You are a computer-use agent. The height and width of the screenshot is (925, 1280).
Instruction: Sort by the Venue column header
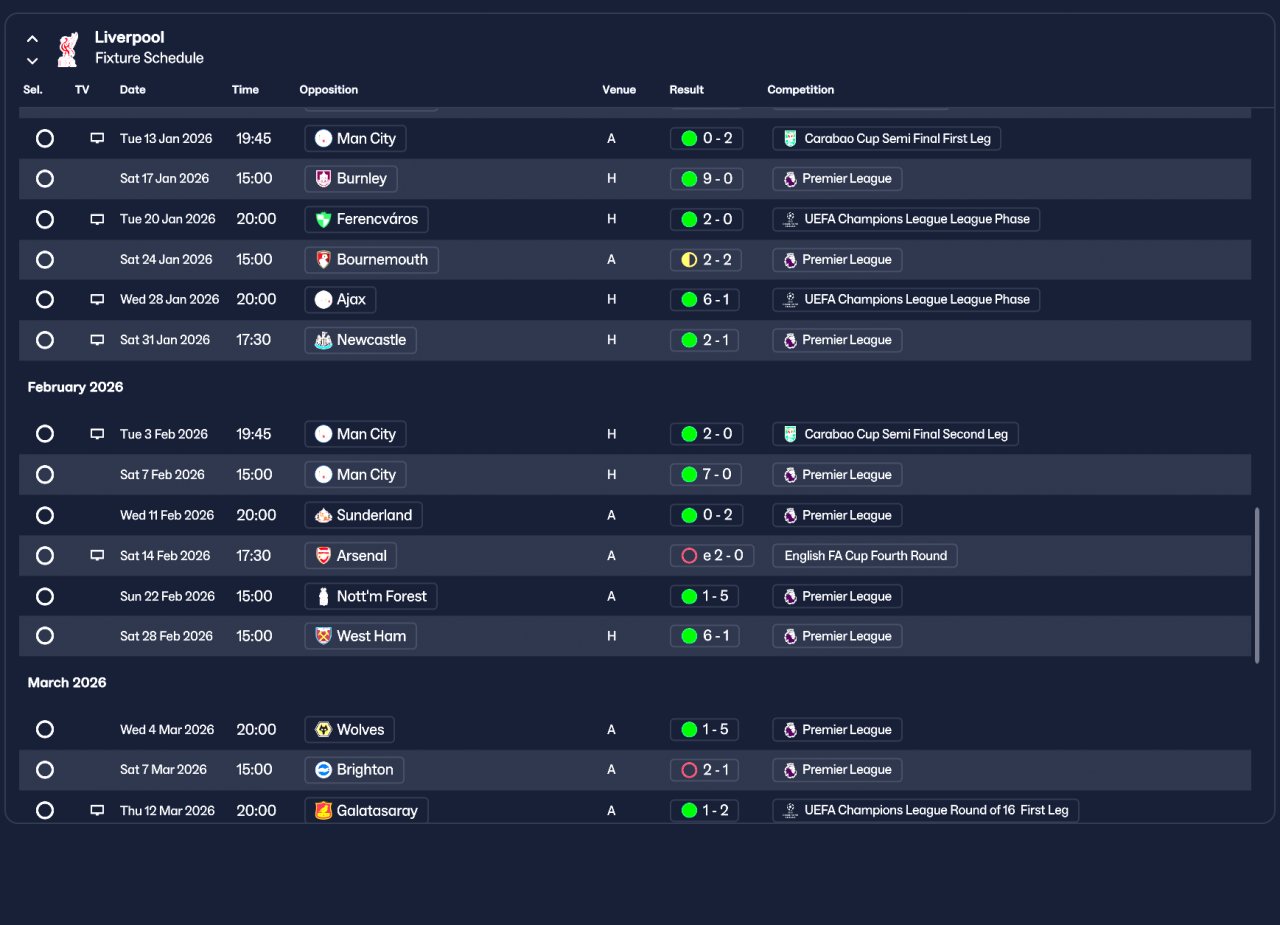tap(619, 90)
